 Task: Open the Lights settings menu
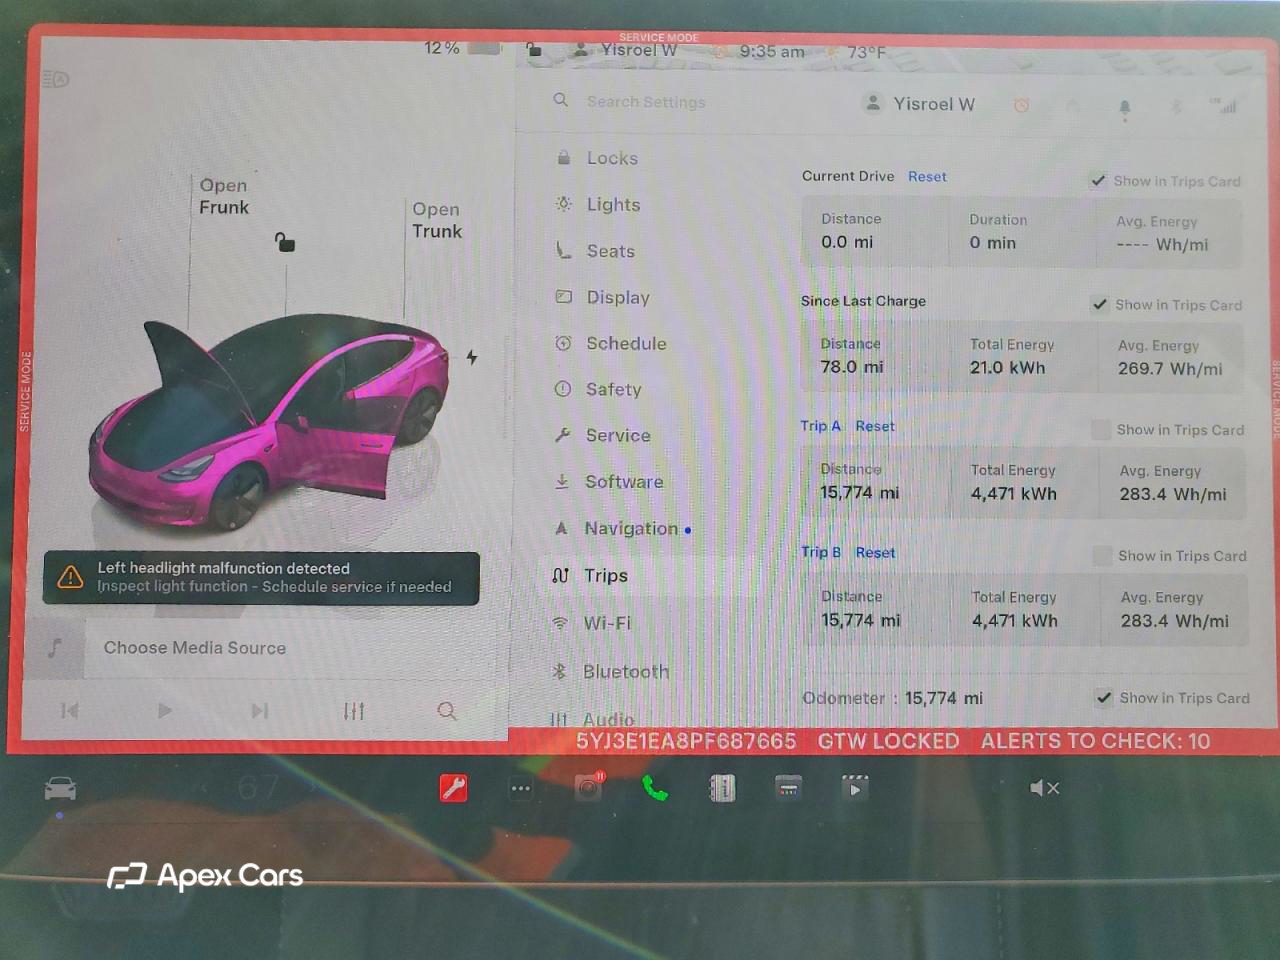613,204
